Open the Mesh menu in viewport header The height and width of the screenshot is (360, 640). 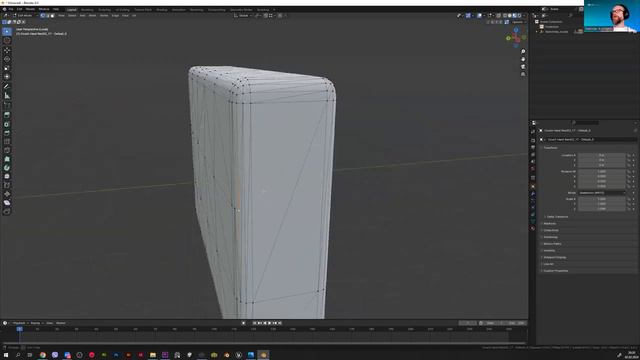coord(92,16)
